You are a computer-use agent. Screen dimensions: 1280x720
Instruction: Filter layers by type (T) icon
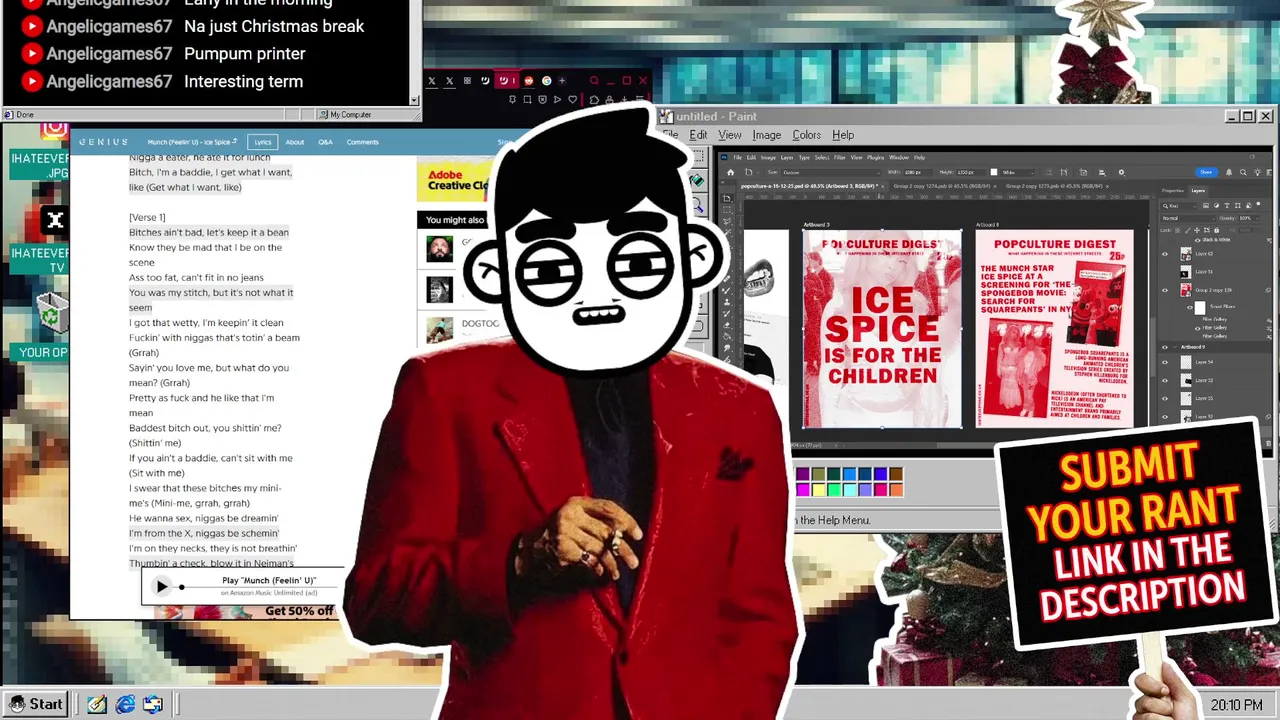coord(1227,206)
